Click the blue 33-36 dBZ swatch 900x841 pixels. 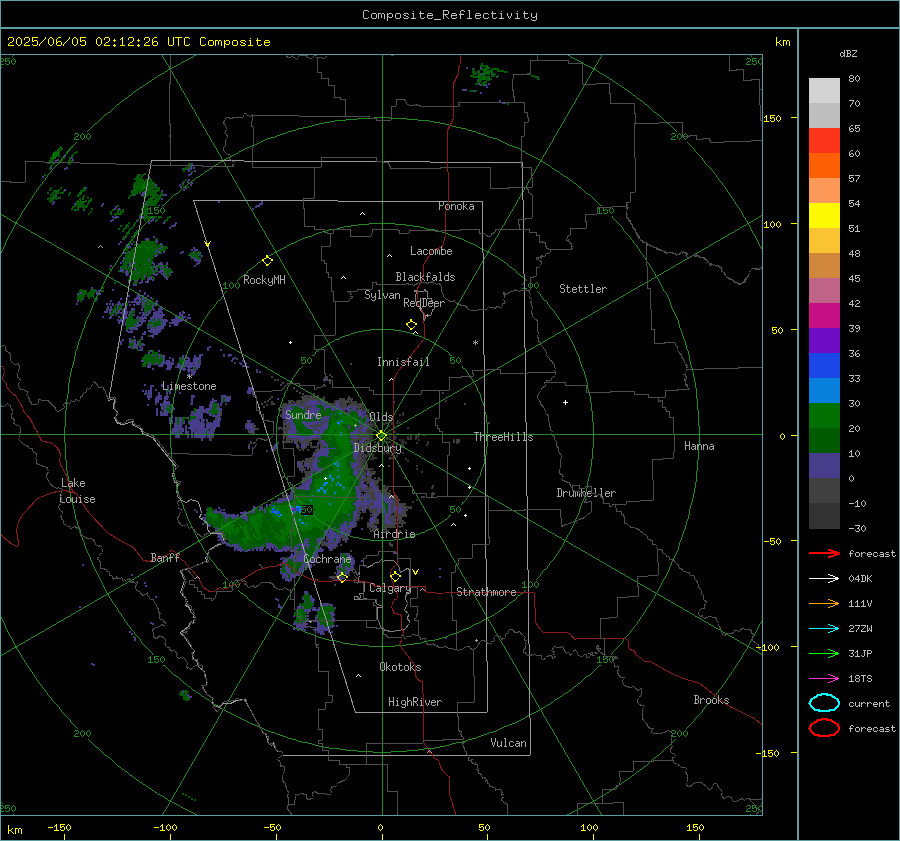824,366
